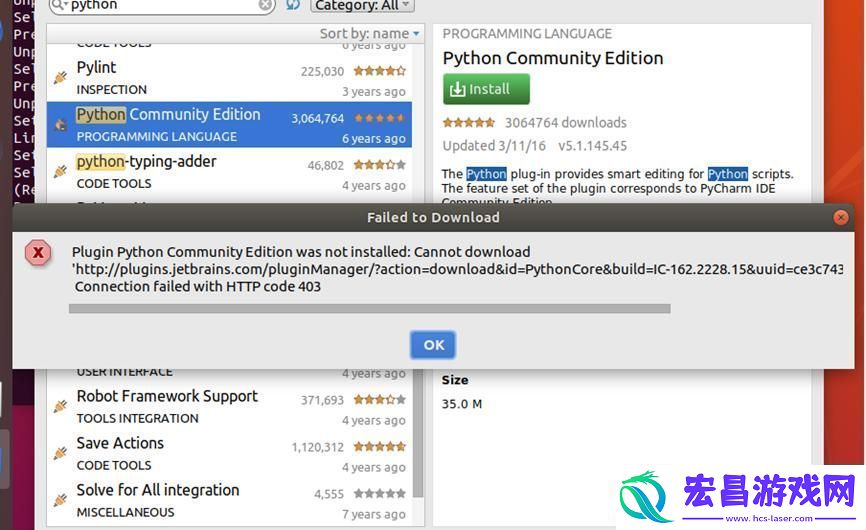
Task: Click the red error icon in the dialog
Action: click(38, 253)
